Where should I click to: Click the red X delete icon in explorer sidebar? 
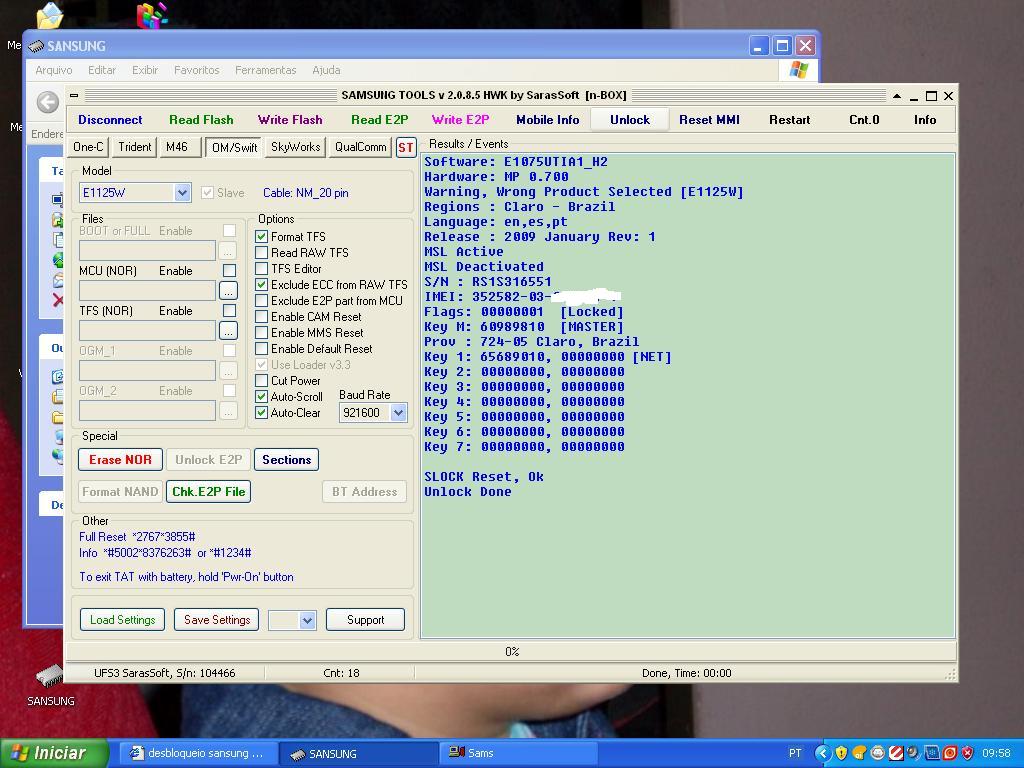pyautogui.click(x=58, y=299)
